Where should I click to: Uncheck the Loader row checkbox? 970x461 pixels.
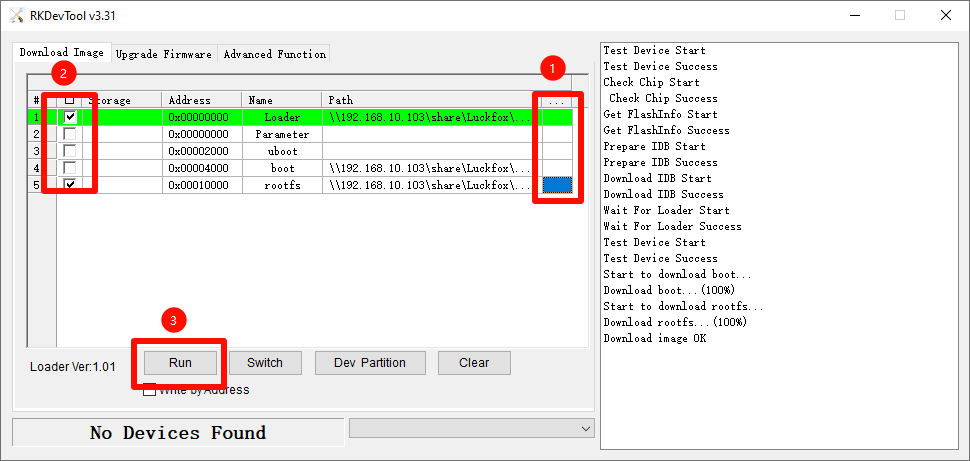(x=70, y=117)
